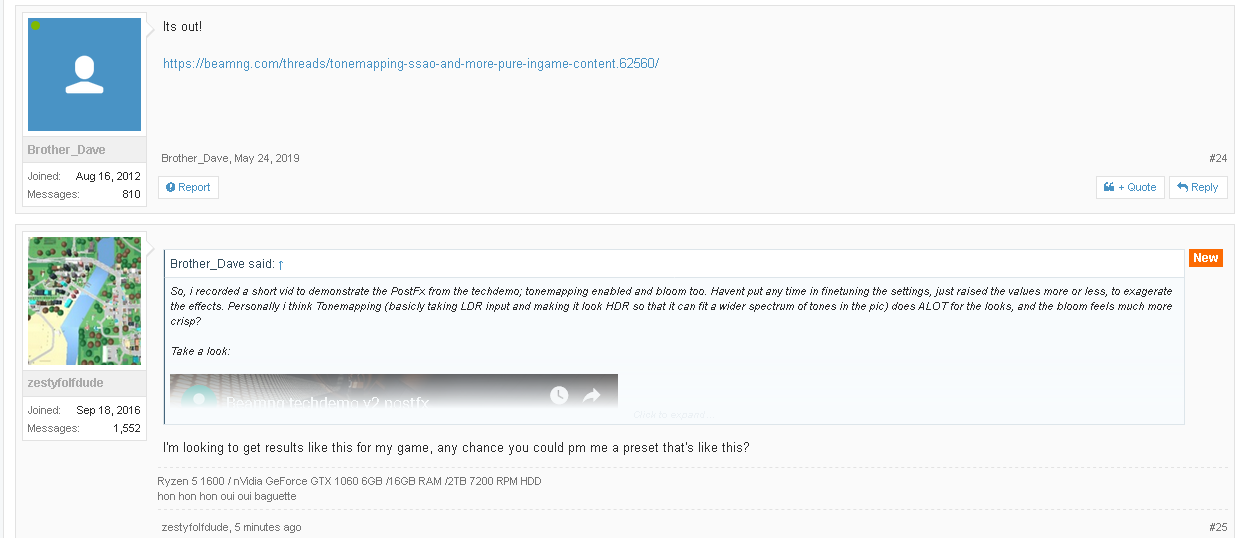1246x538 pixels.
Task: Click the YouTube channel avatar in video
Action: pyautogui.click(x=199, y=399)
